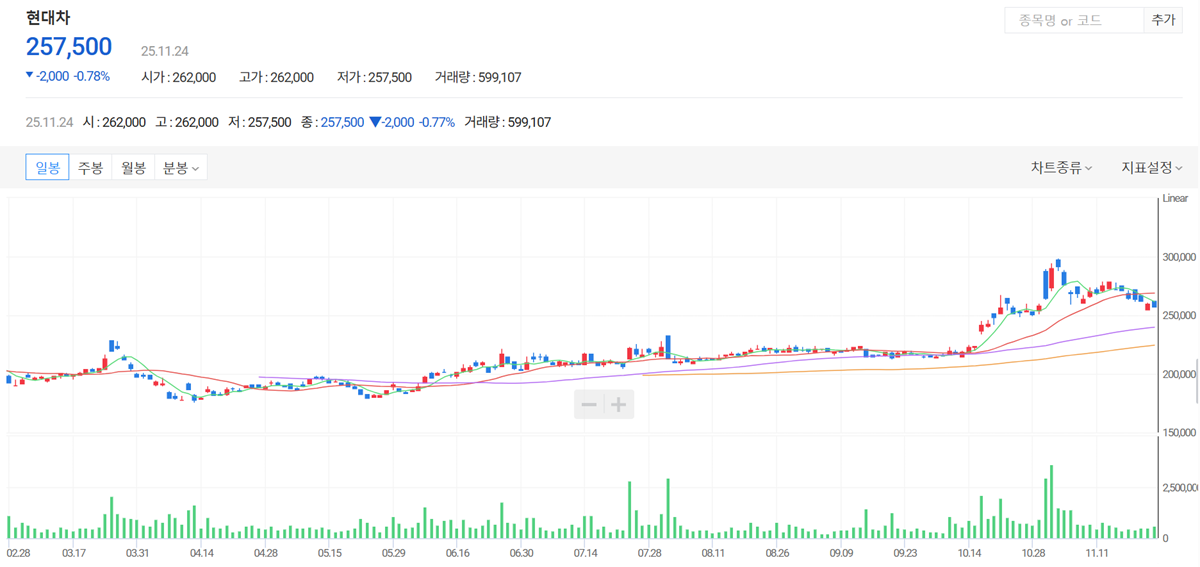Click the 09.09 date axis label
1200x567 pixels.
coord(841,553)
